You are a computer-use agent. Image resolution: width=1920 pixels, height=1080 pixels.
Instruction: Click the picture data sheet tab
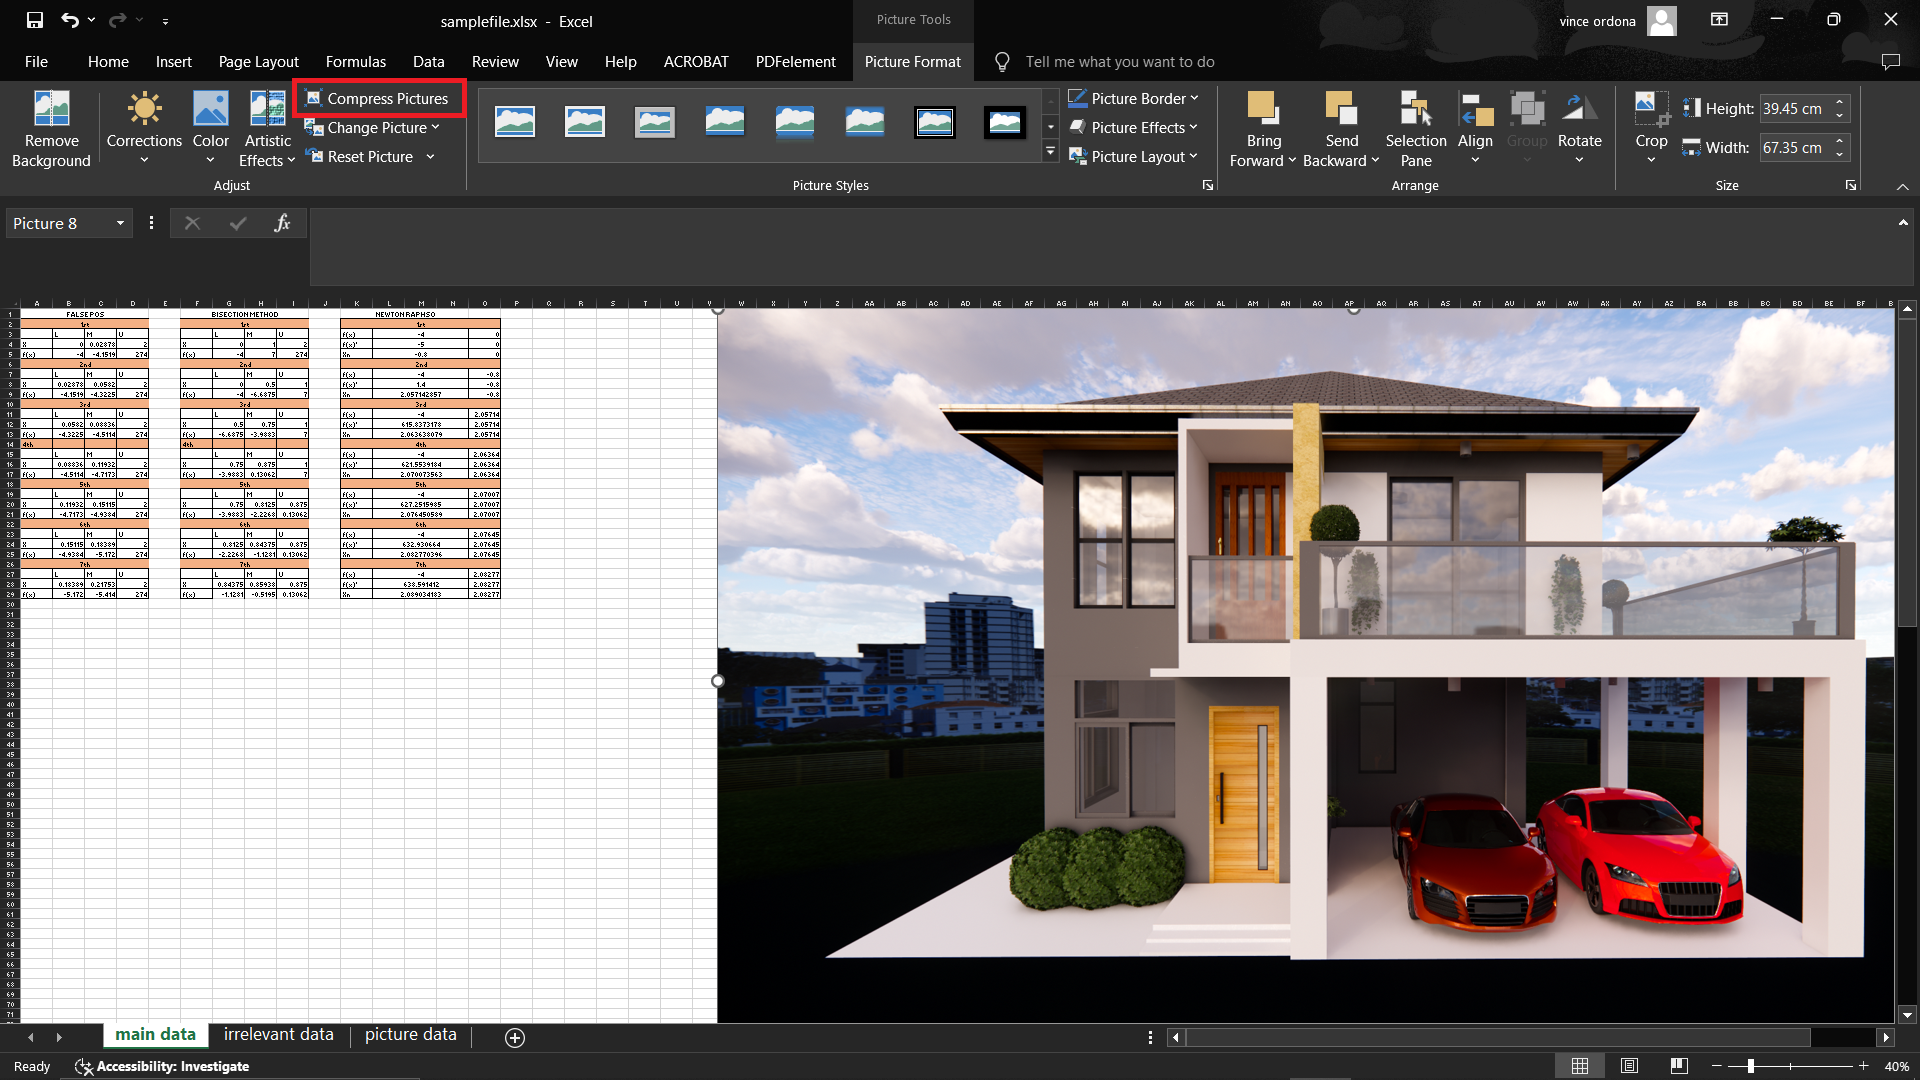(411, 1035)
